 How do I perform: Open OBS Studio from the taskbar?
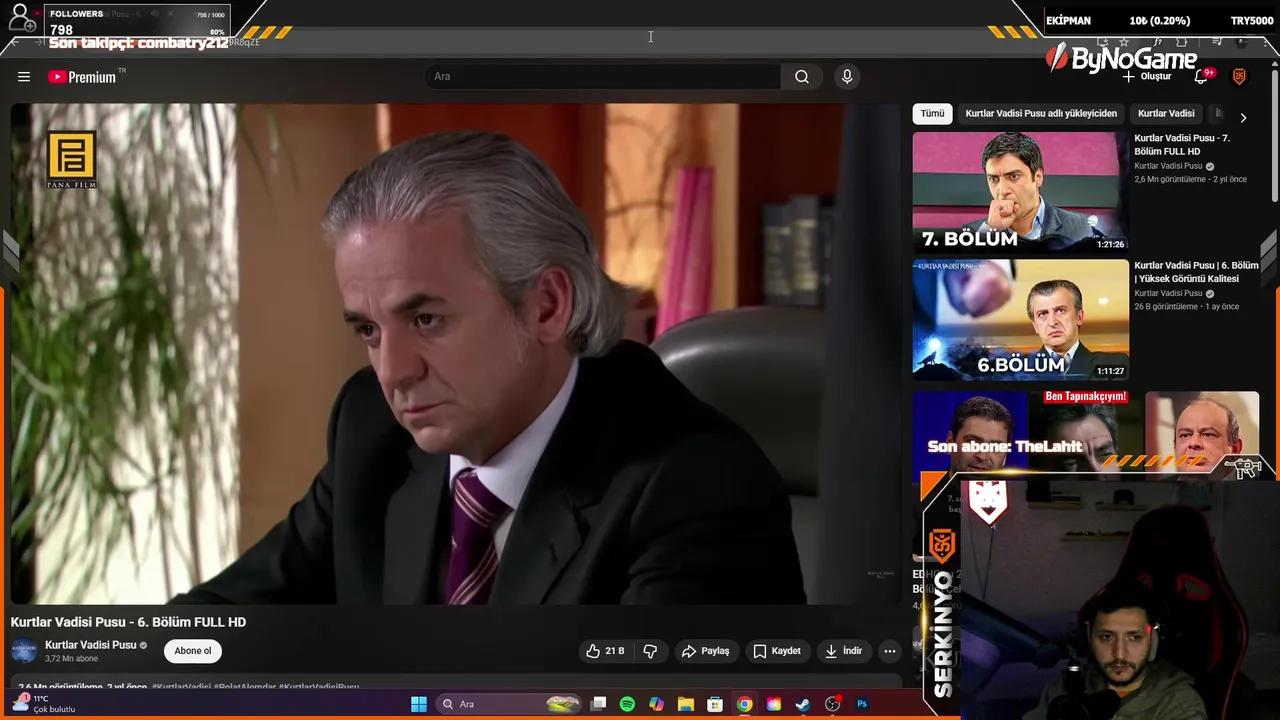tap(832, 704)
